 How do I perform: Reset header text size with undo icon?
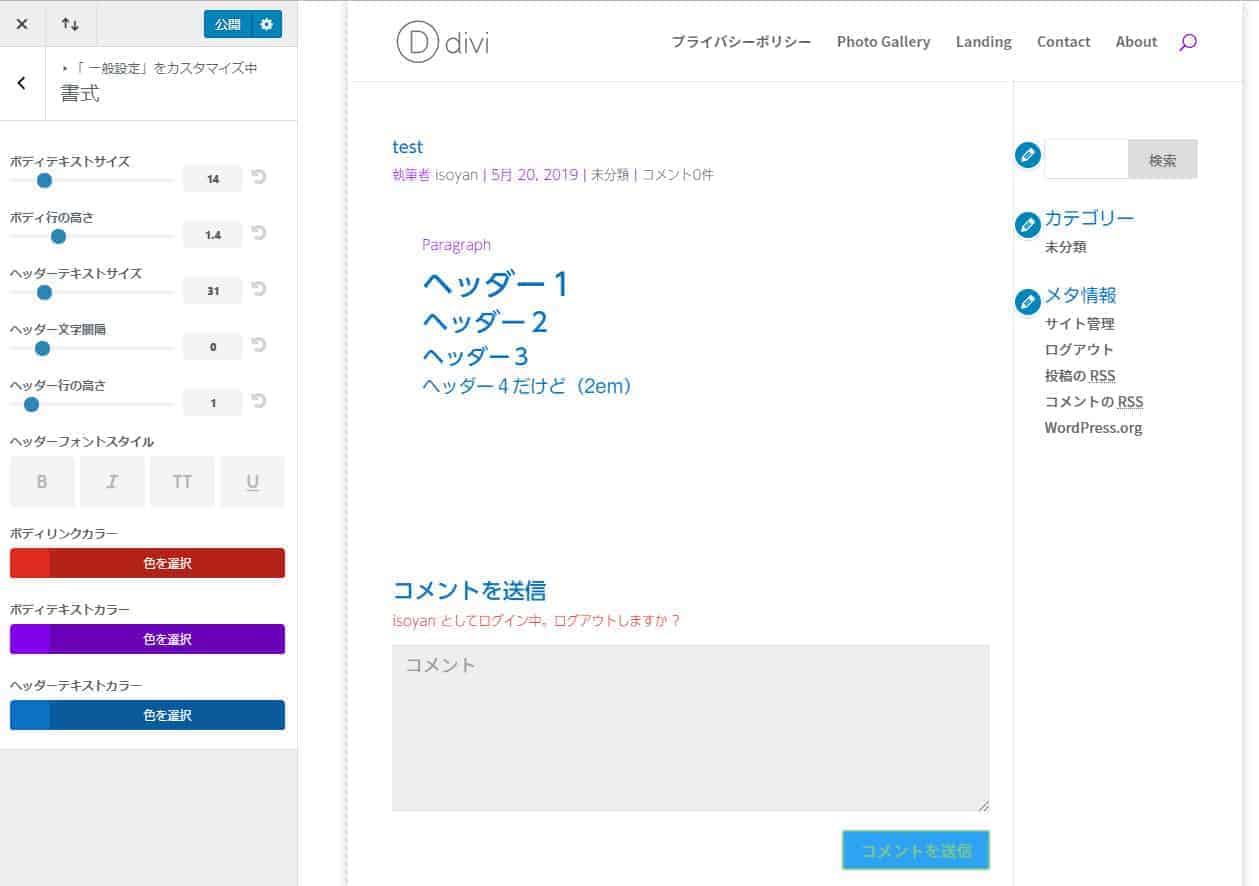(x=259, y=290)
